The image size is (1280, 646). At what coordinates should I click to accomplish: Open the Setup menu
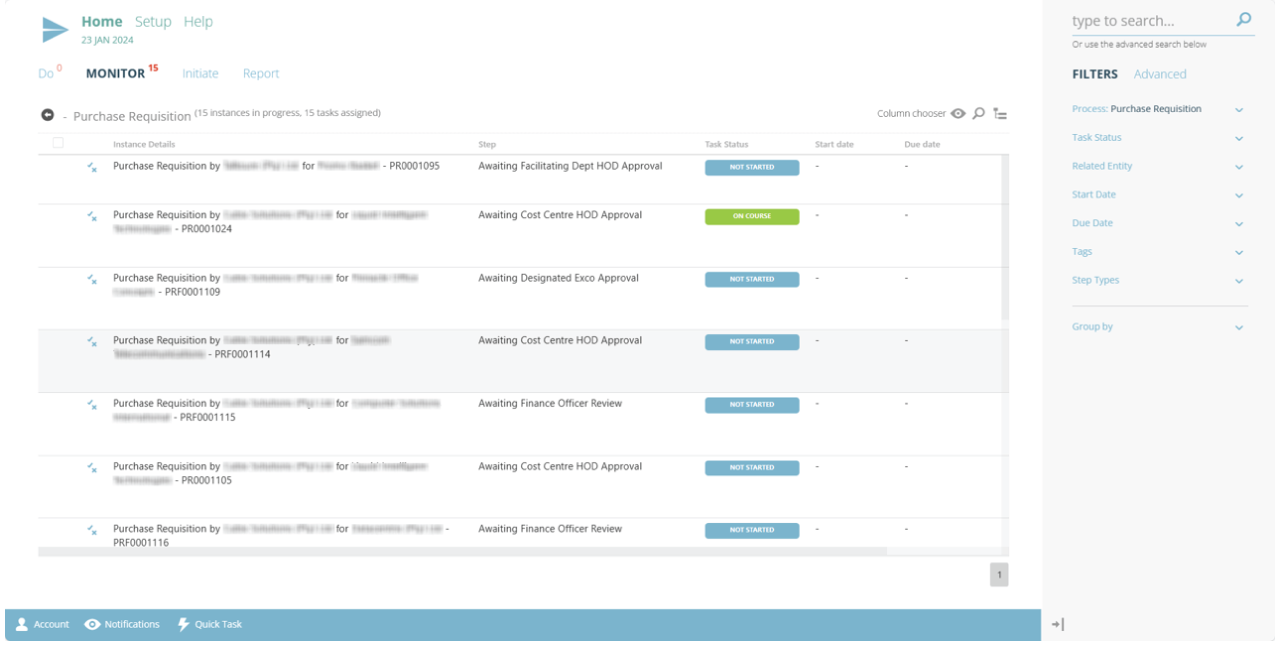tap(153, 22)
